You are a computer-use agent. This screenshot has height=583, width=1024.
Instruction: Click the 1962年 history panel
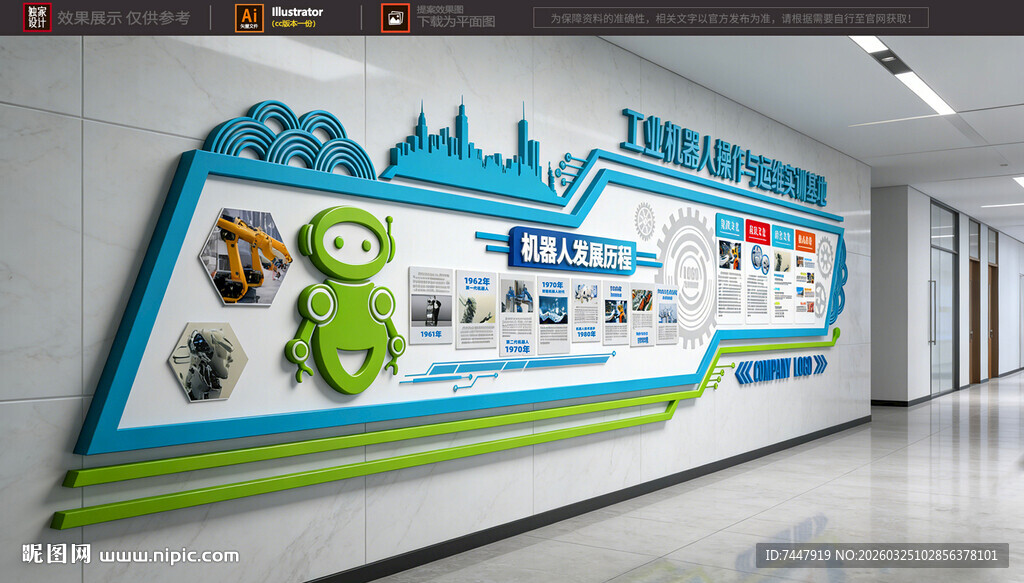click(x=477, y=309)
